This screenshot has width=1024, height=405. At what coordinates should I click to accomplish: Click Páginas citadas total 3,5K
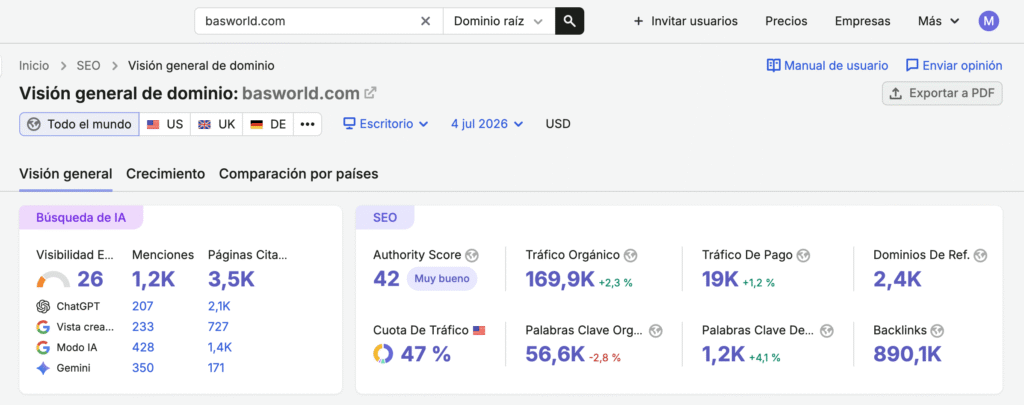(x=231, y=279)
